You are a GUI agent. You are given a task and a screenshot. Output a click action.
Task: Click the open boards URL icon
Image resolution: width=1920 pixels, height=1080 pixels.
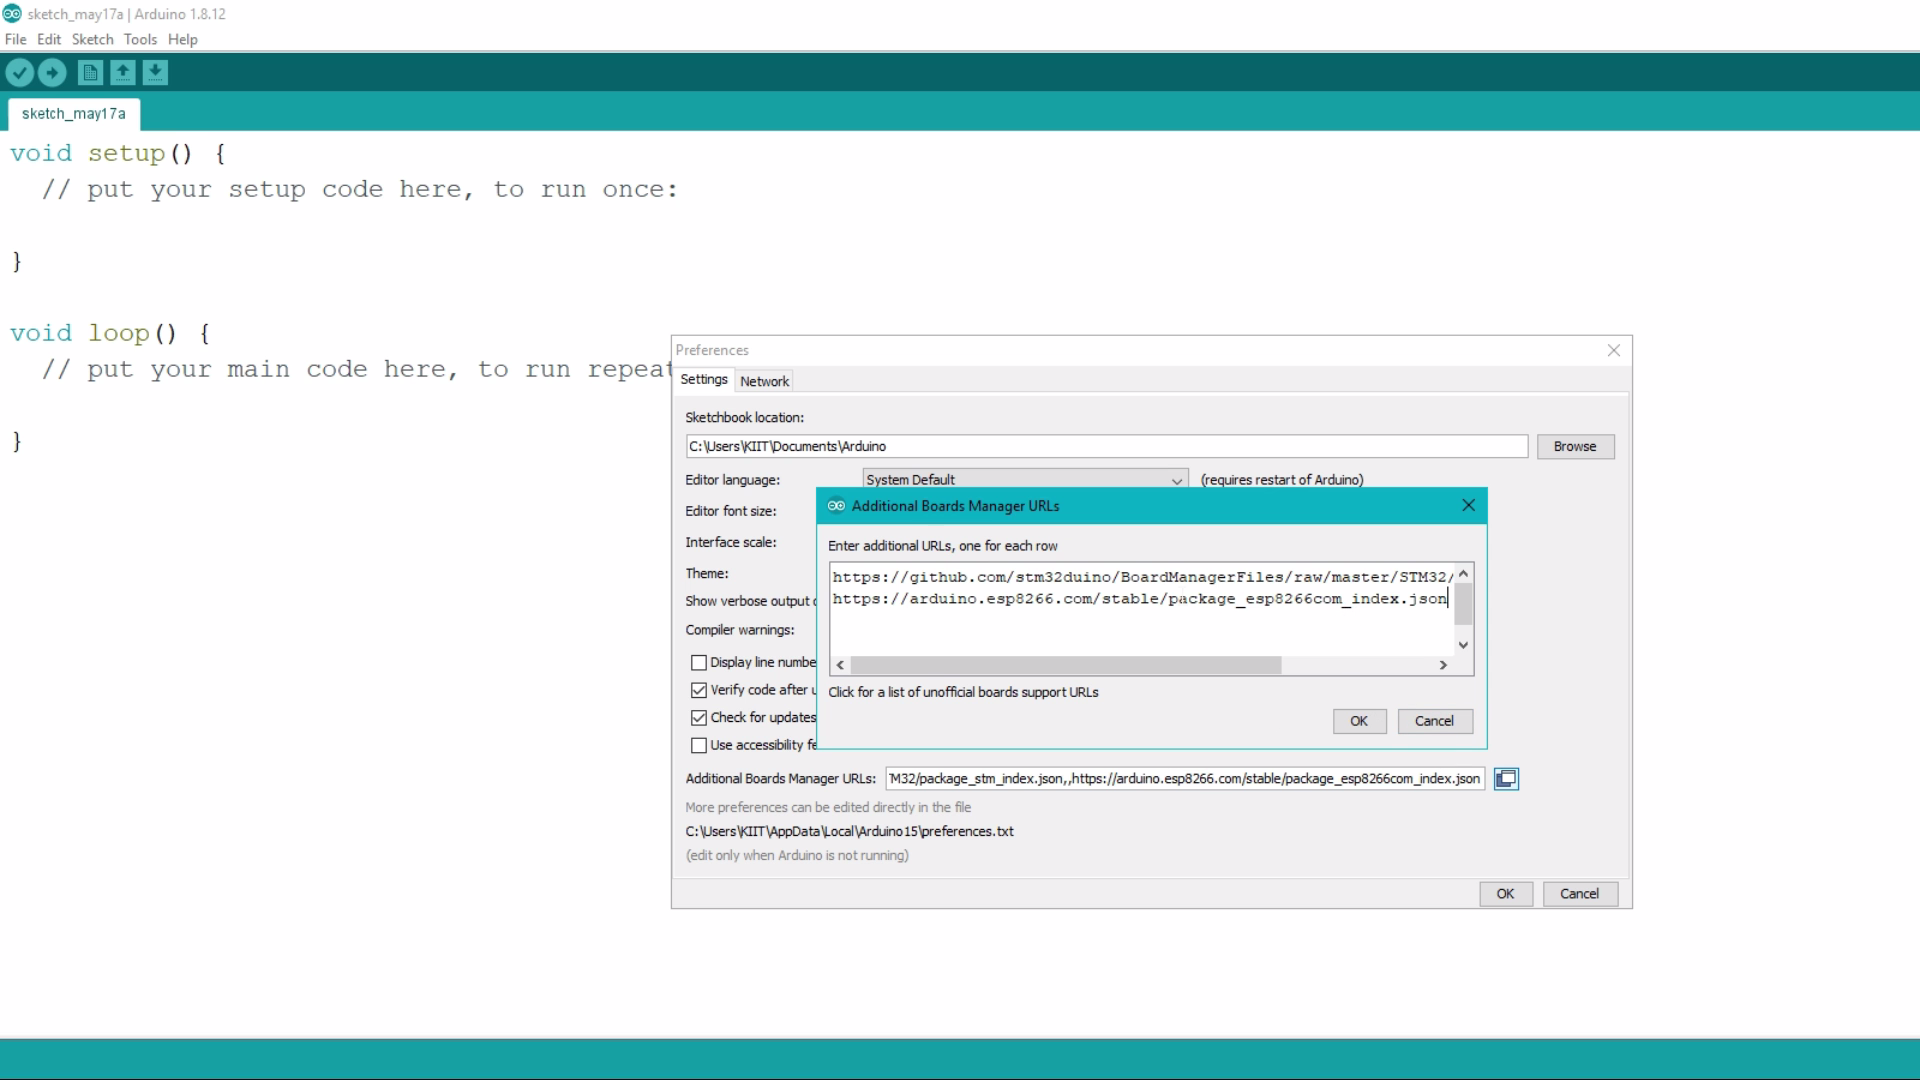1506,779
